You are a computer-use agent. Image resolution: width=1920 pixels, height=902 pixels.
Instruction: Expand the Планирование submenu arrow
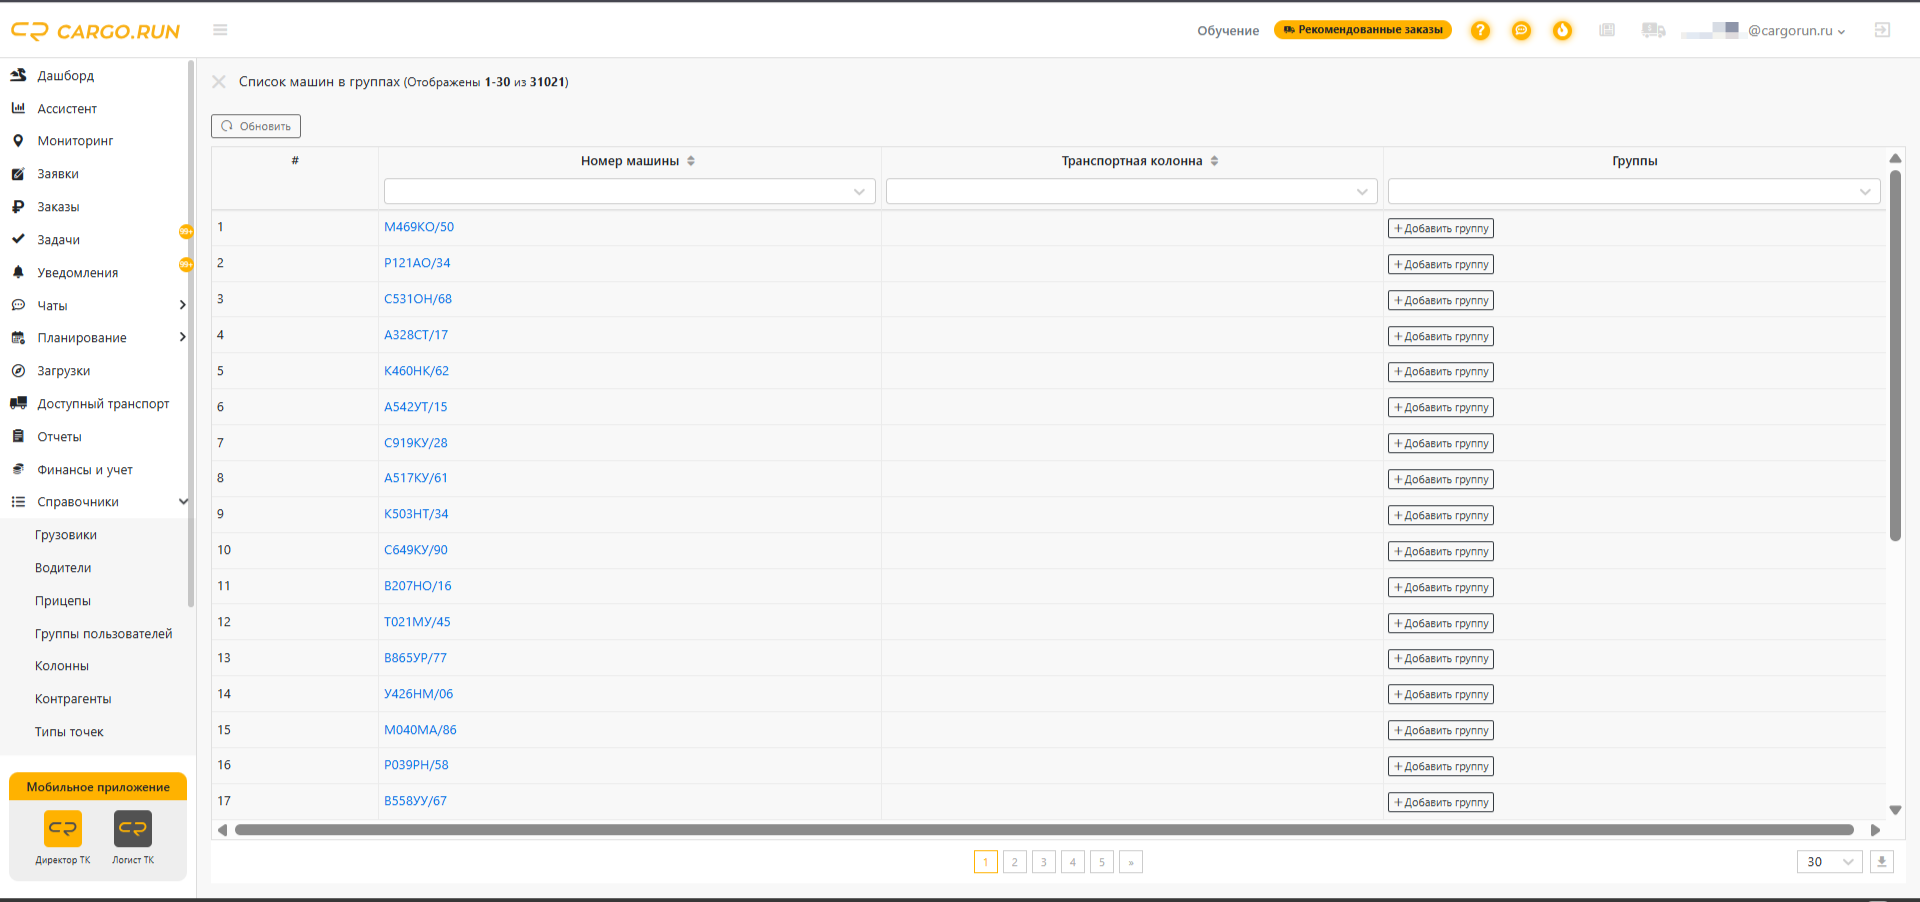coord(182,338)
